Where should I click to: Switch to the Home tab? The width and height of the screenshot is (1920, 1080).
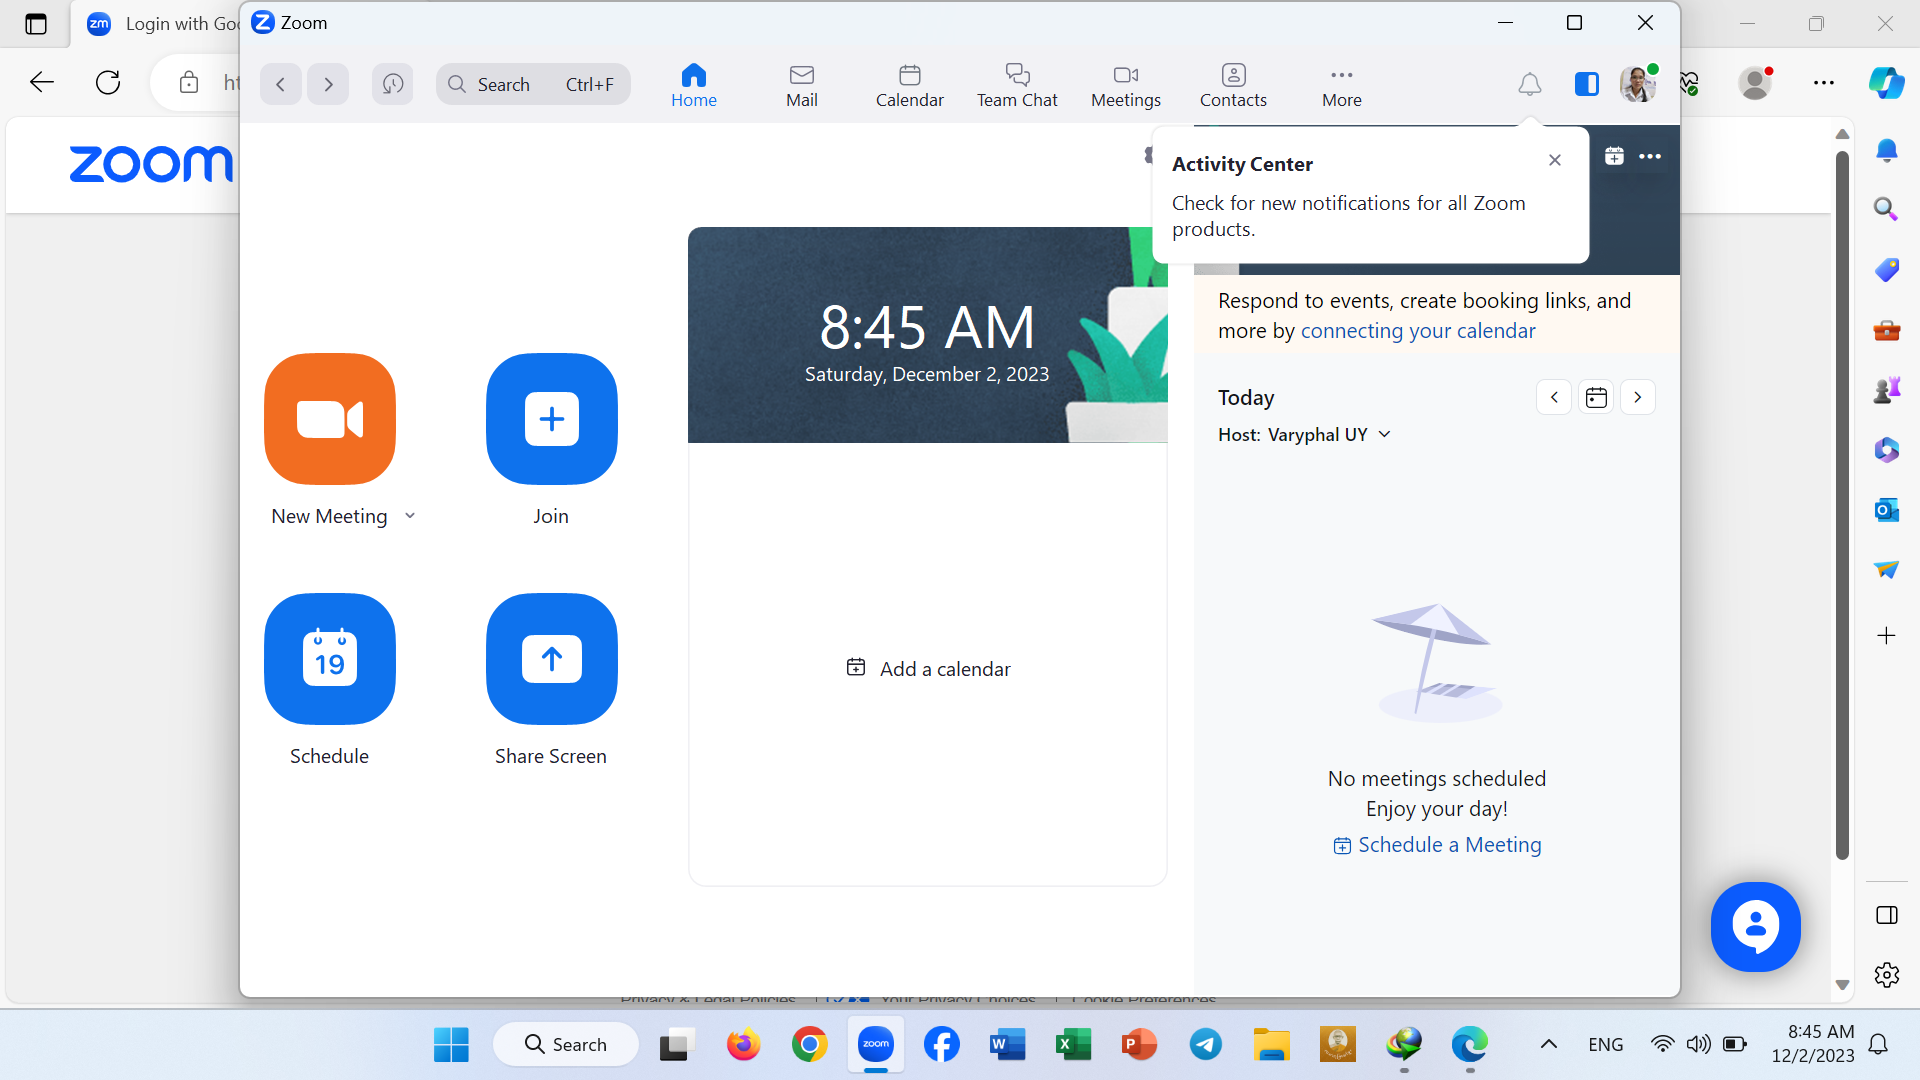[694, 86]
